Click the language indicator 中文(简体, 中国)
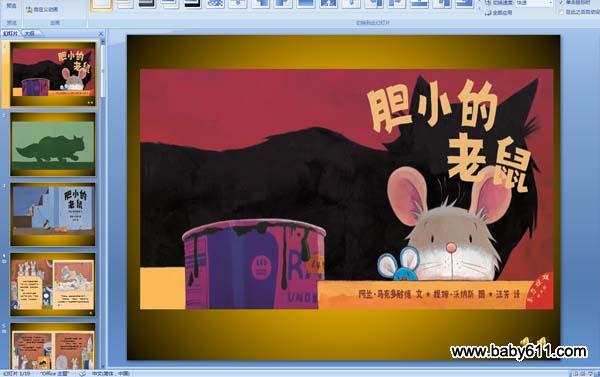Screen dimensions: 600x377 (x=111, y=374)
